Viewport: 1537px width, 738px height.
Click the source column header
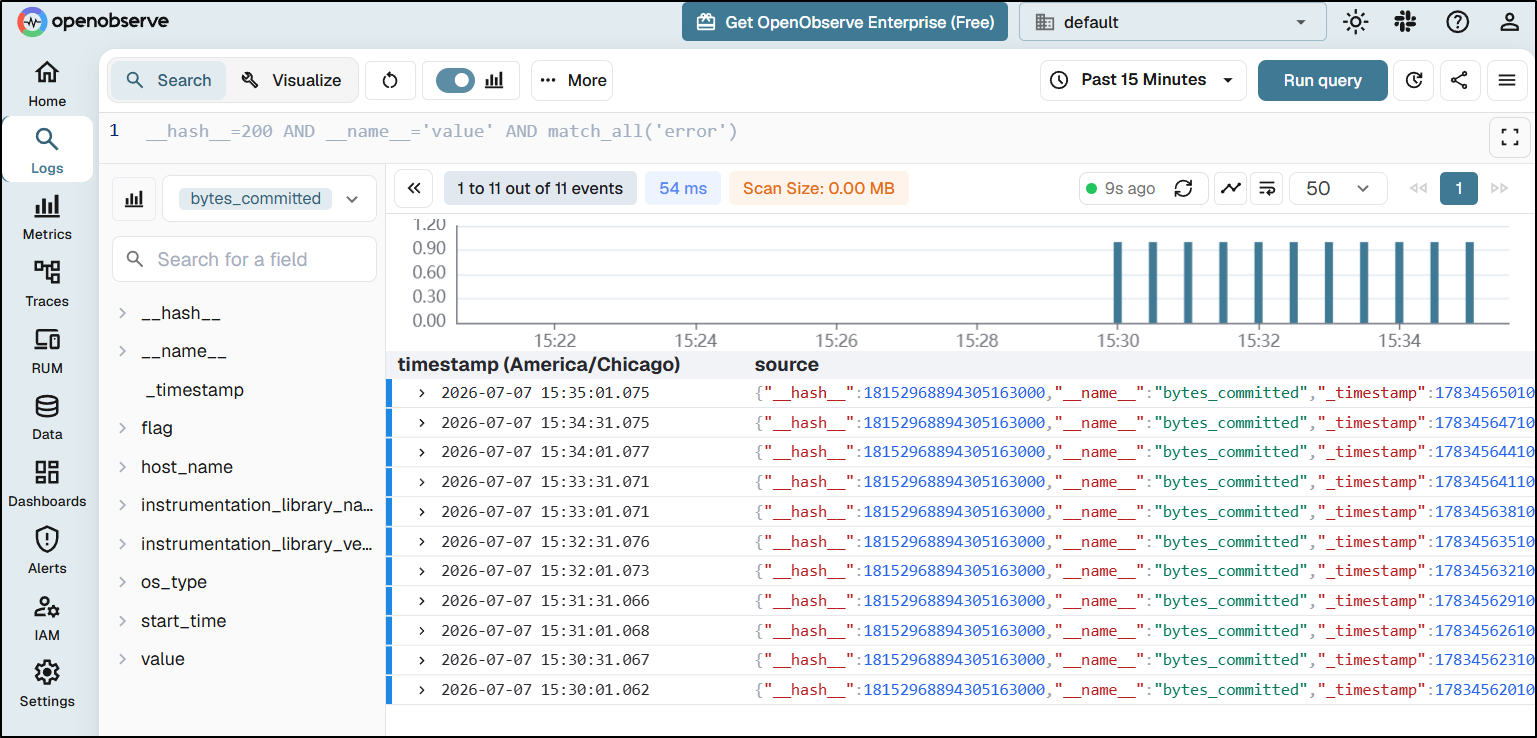[787, 365]
